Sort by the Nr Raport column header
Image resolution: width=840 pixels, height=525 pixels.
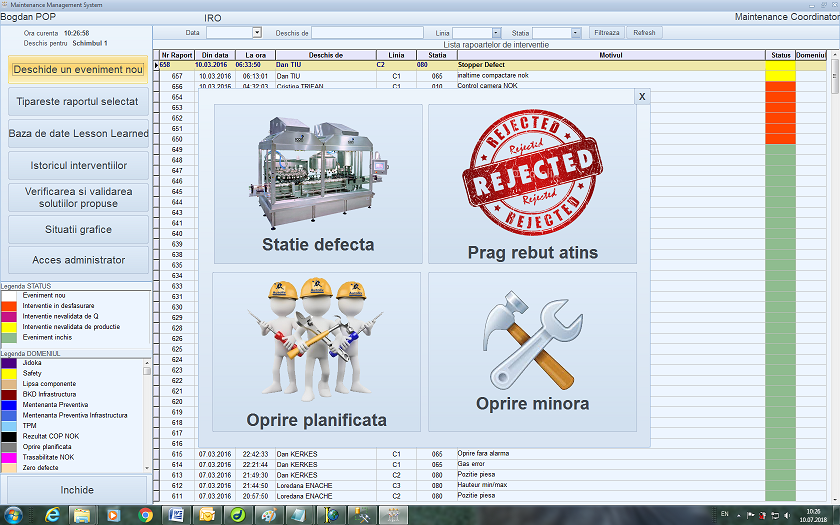point(176,55)
